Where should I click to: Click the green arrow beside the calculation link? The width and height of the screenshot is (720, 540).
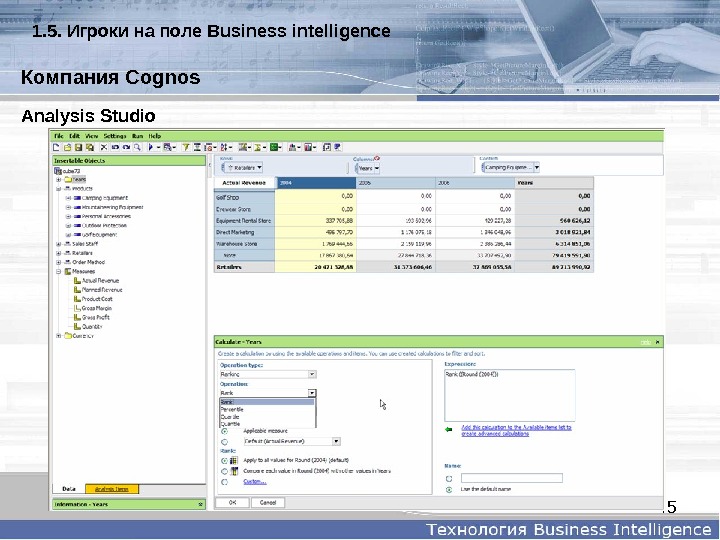click(x=449, y=430)
